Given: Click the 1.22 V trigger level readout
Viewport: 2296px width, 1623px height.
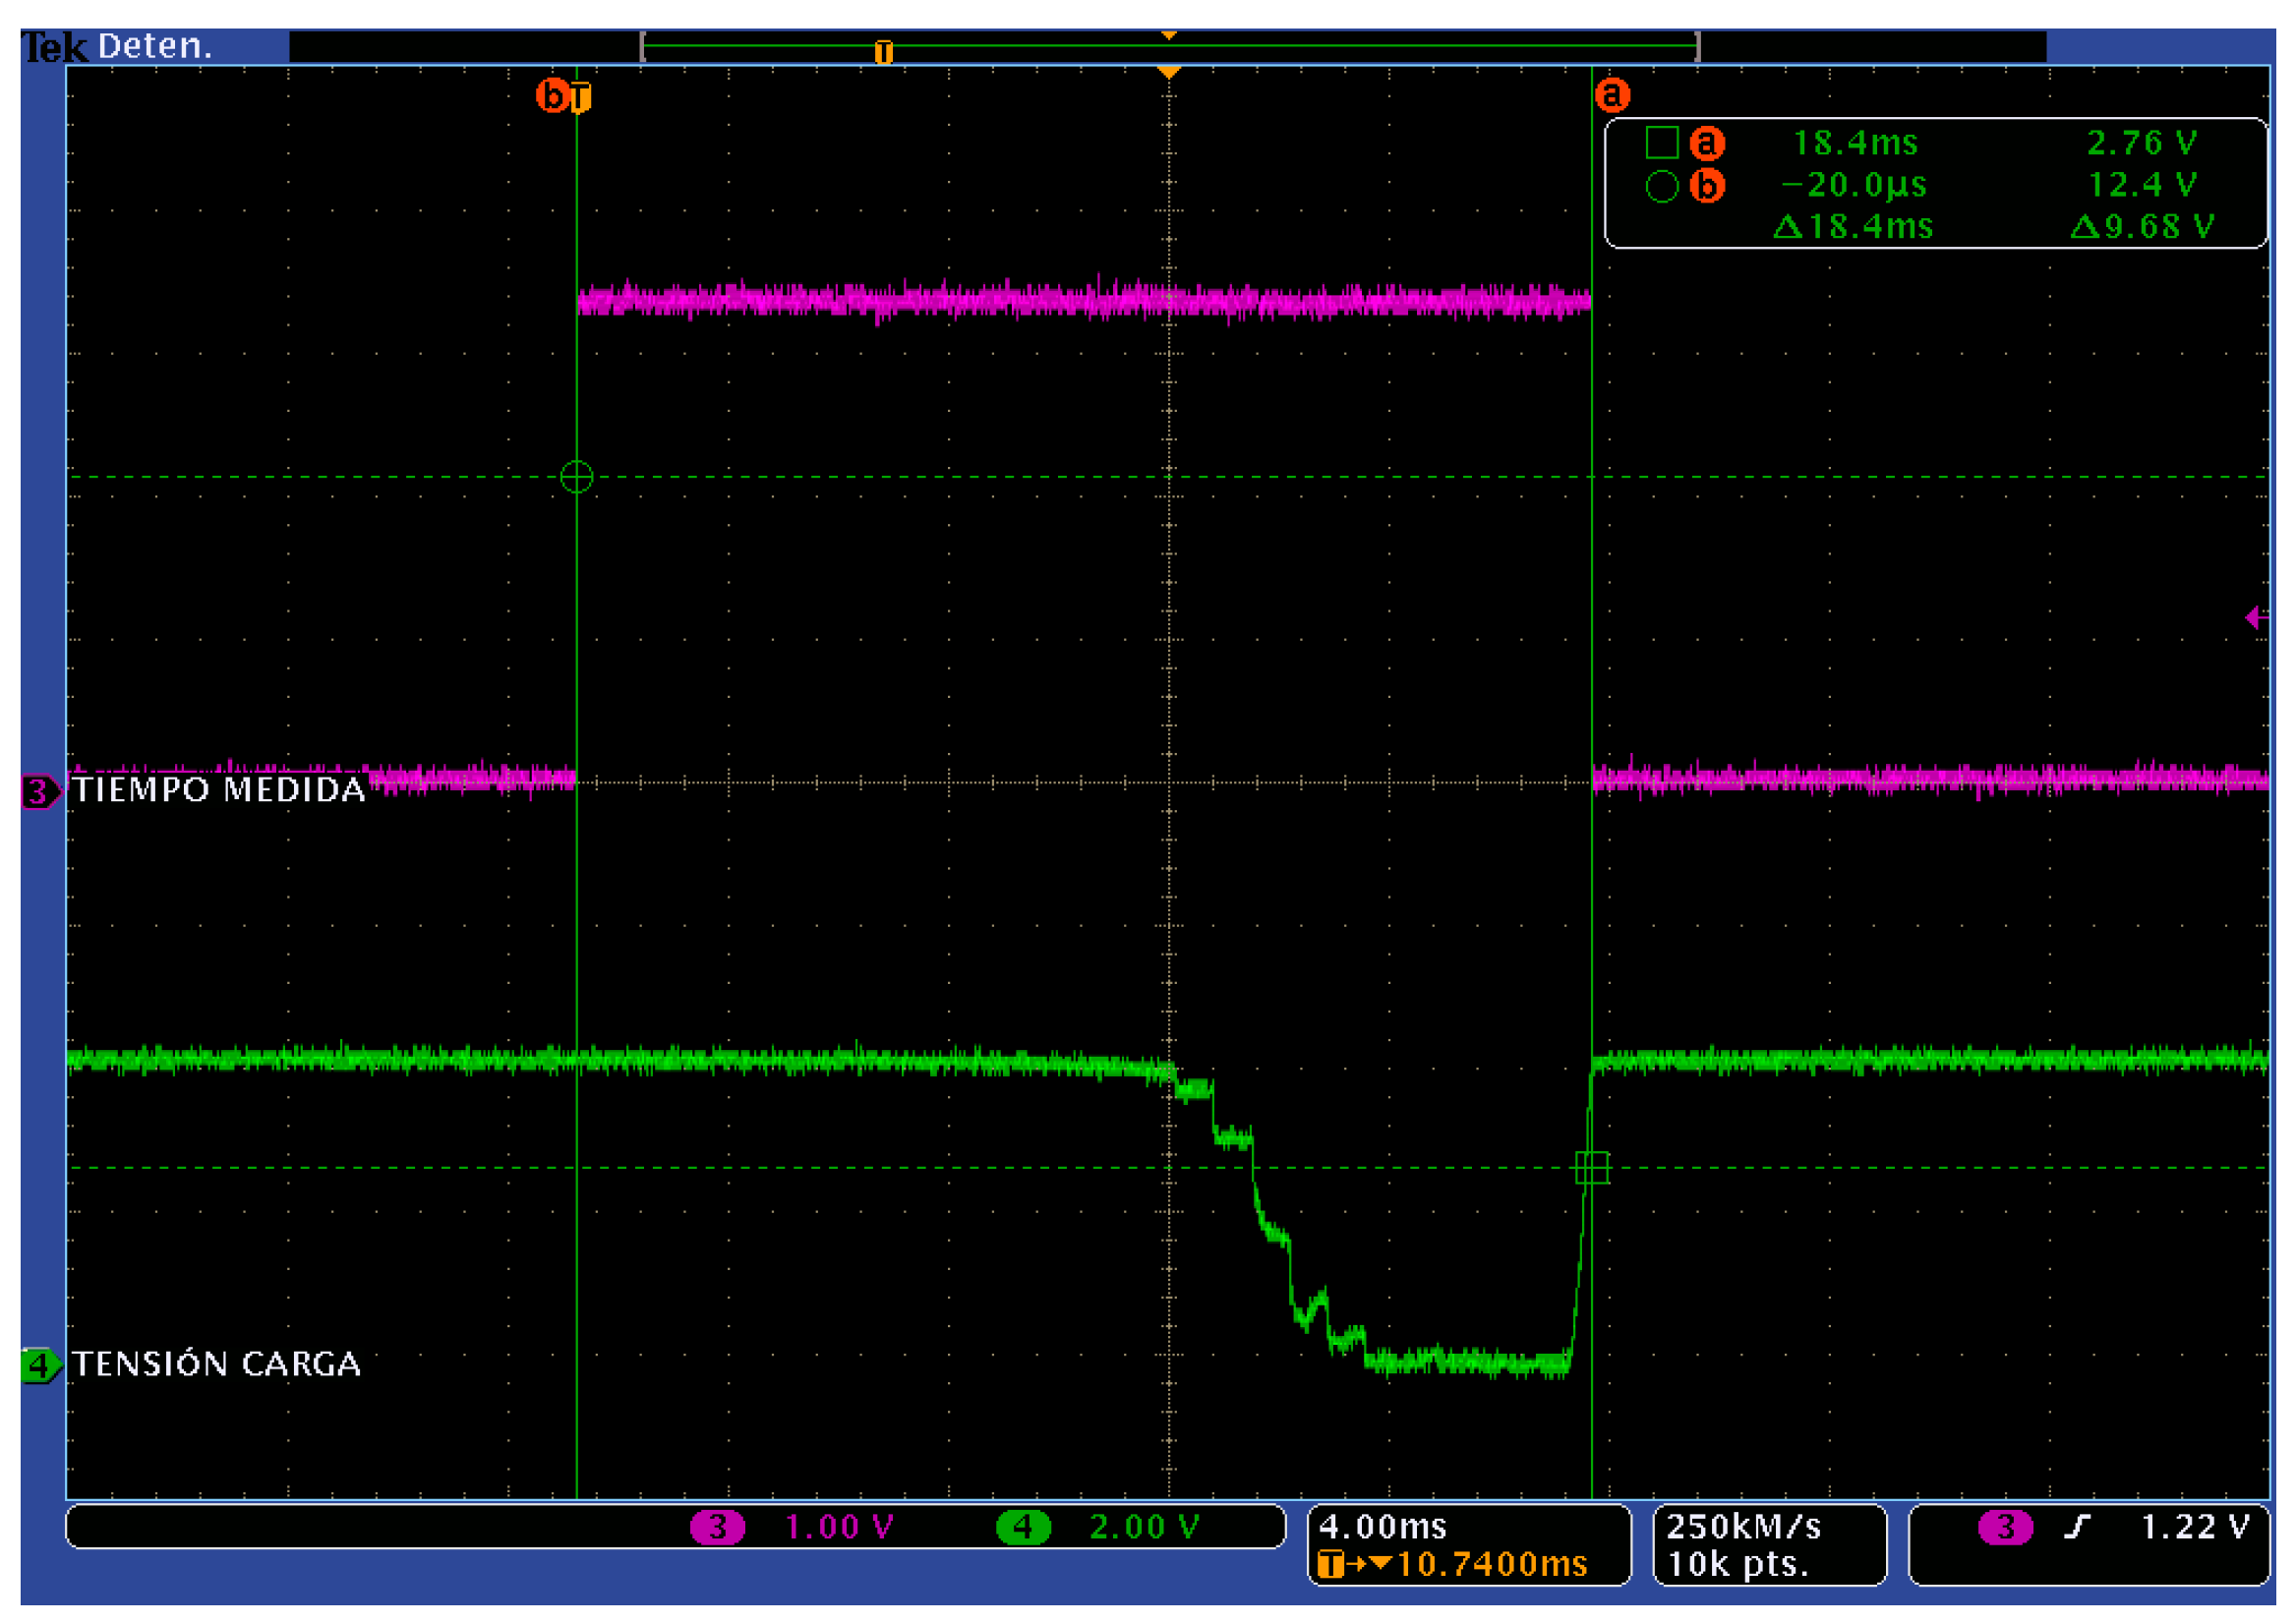Looking at the screenshot, I should pyautogui.click(x=2195, y=1527).
